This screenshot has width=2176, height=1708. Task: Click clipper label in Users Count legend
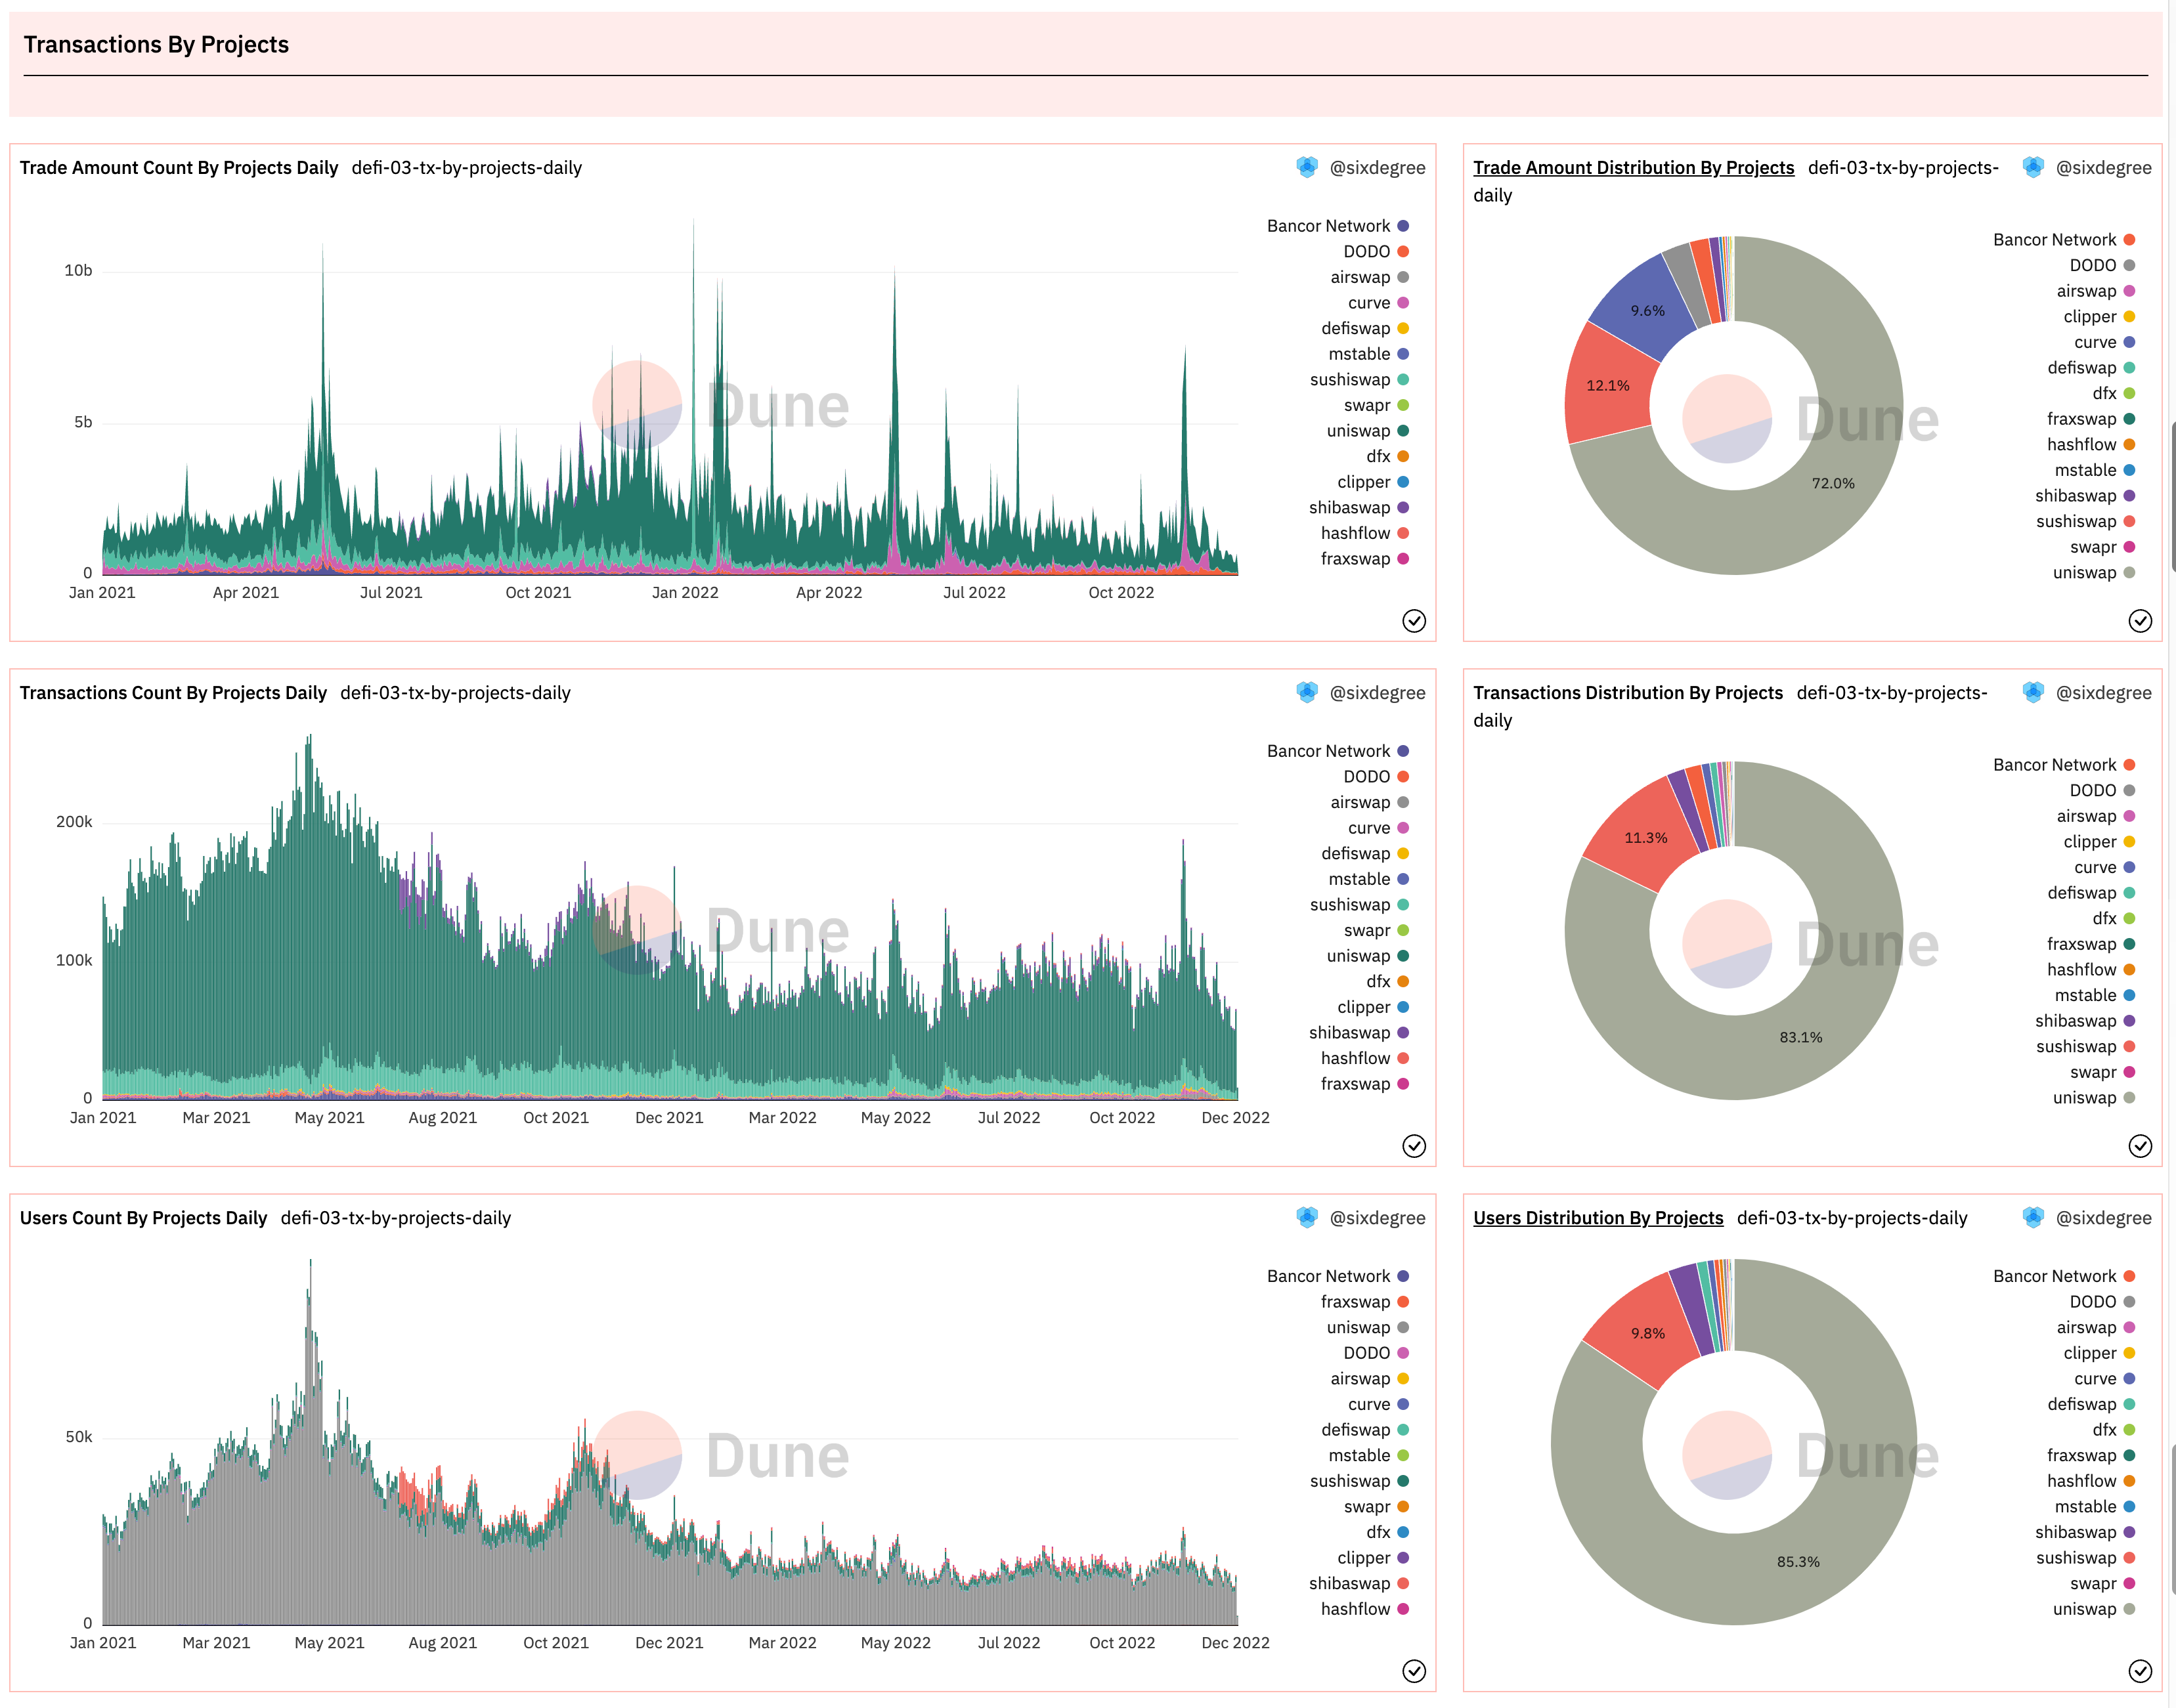[1364, 1558]
